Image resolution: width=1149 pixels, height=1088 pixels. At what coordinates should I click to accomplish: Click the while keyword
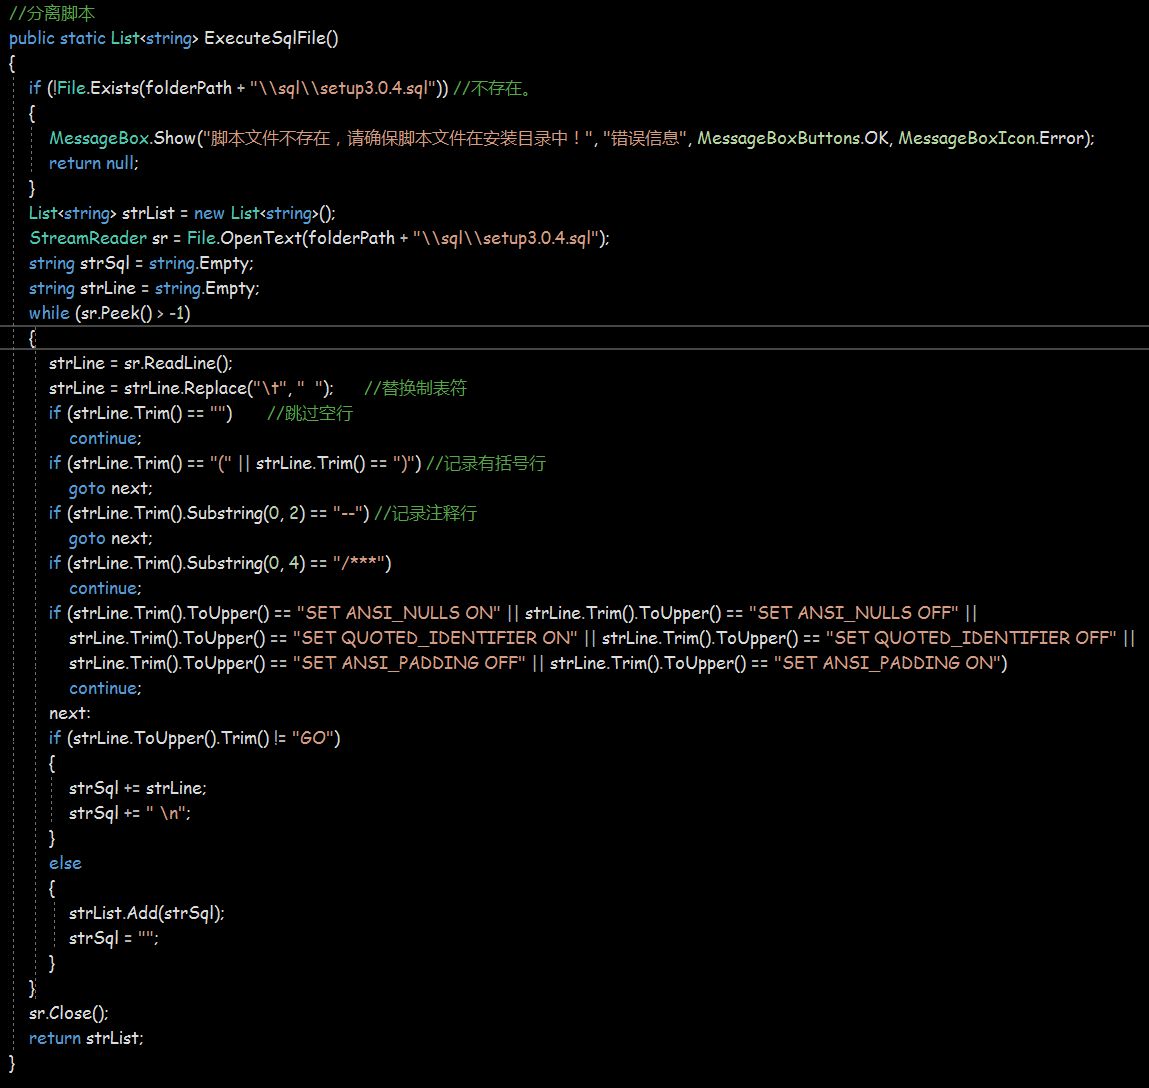coord(49,313)
